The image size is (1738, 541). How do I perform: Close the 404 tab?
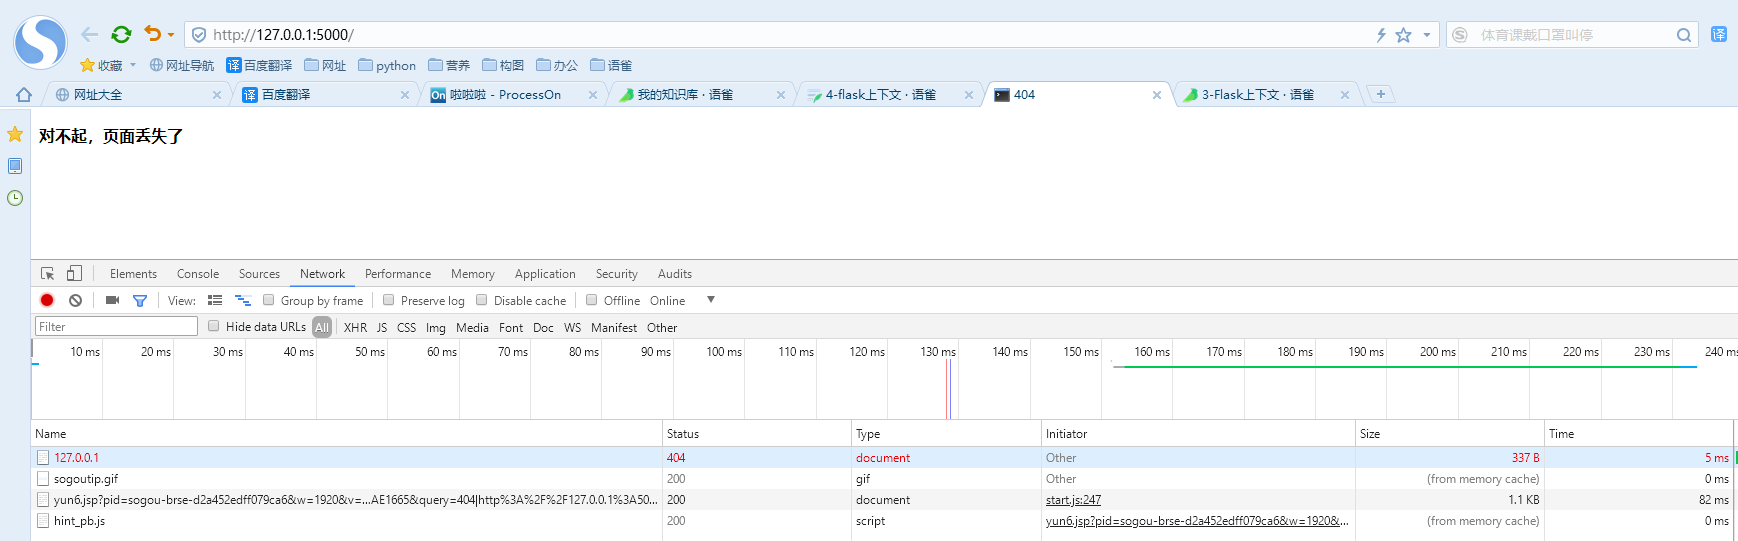click(x=1157, y=95)
